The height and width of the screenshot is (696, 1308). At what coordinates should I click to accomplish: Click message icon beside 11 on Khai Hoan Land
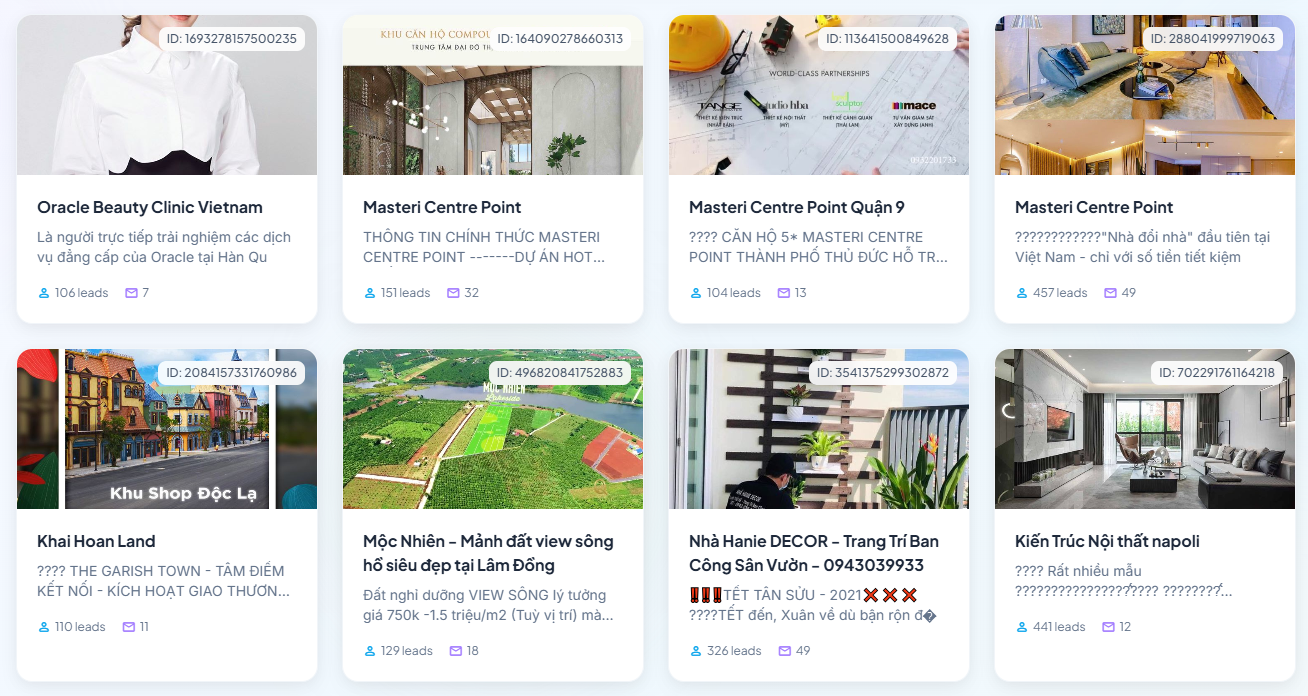coord(128,627)
